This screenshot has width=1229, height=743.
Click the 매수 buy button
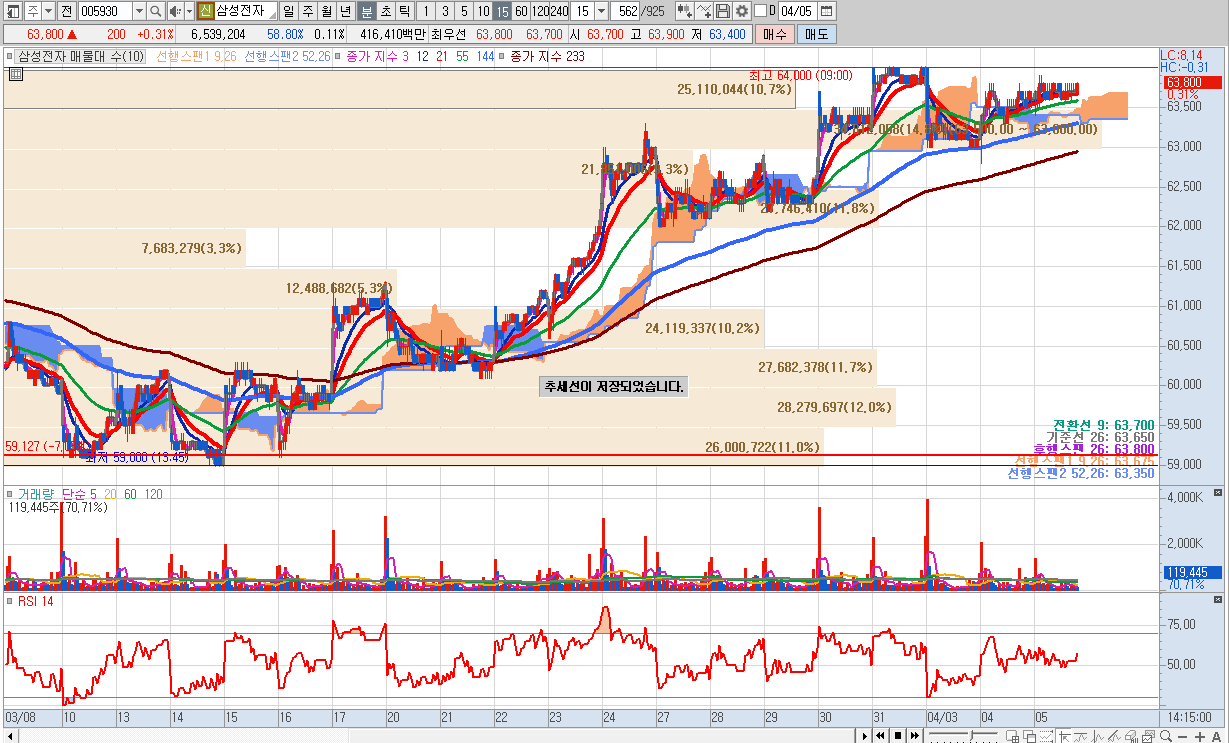coord(774,34)
